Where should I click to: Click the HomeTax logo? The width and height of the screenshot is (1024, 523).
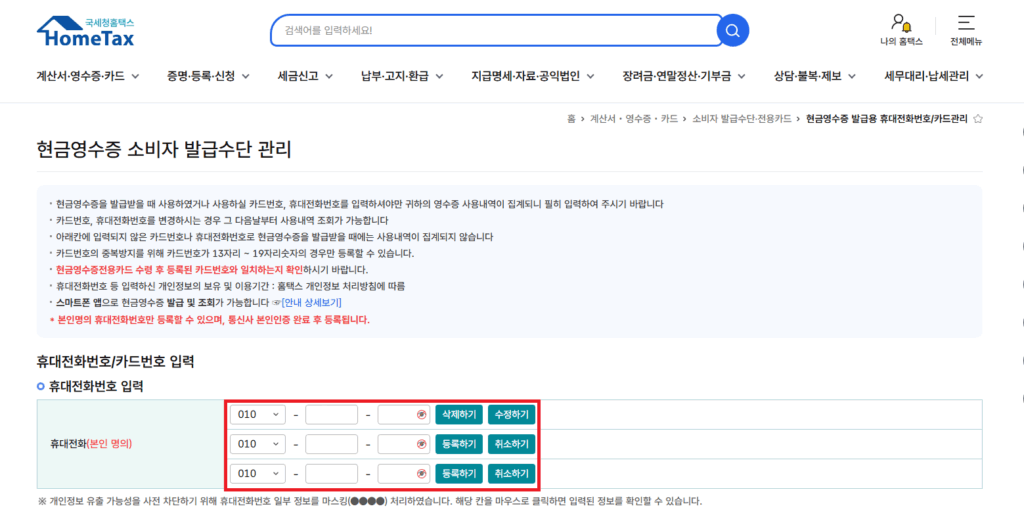[x=86, y=31]
